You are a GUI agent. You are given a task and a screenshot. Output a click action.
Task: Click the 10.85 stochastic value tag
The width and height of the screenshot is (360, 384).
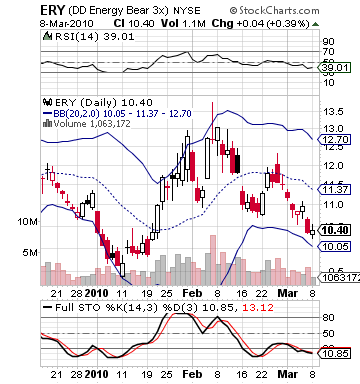334,354
